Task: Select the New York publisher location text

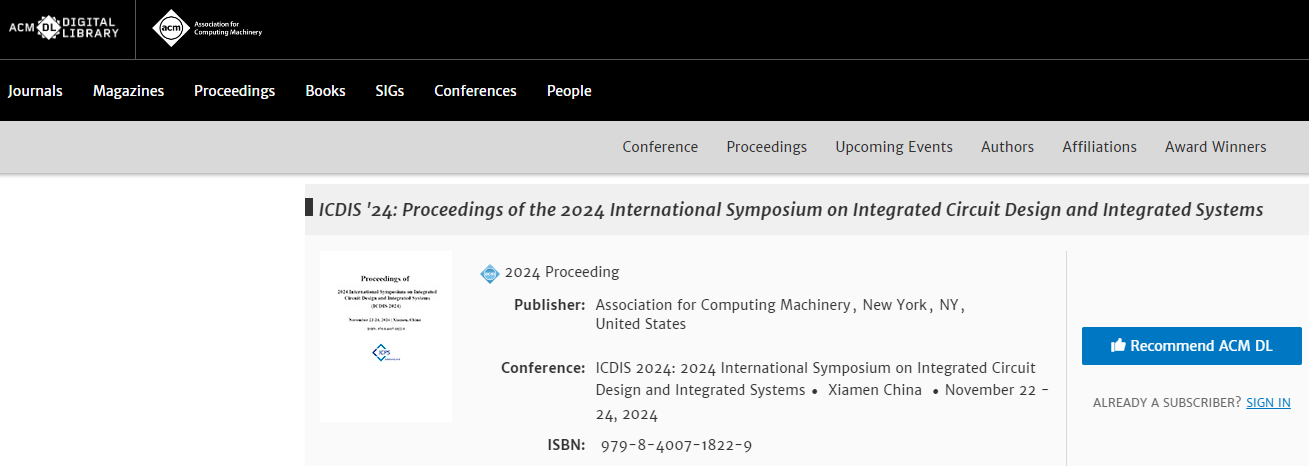Action: click(x=895, y=305)
